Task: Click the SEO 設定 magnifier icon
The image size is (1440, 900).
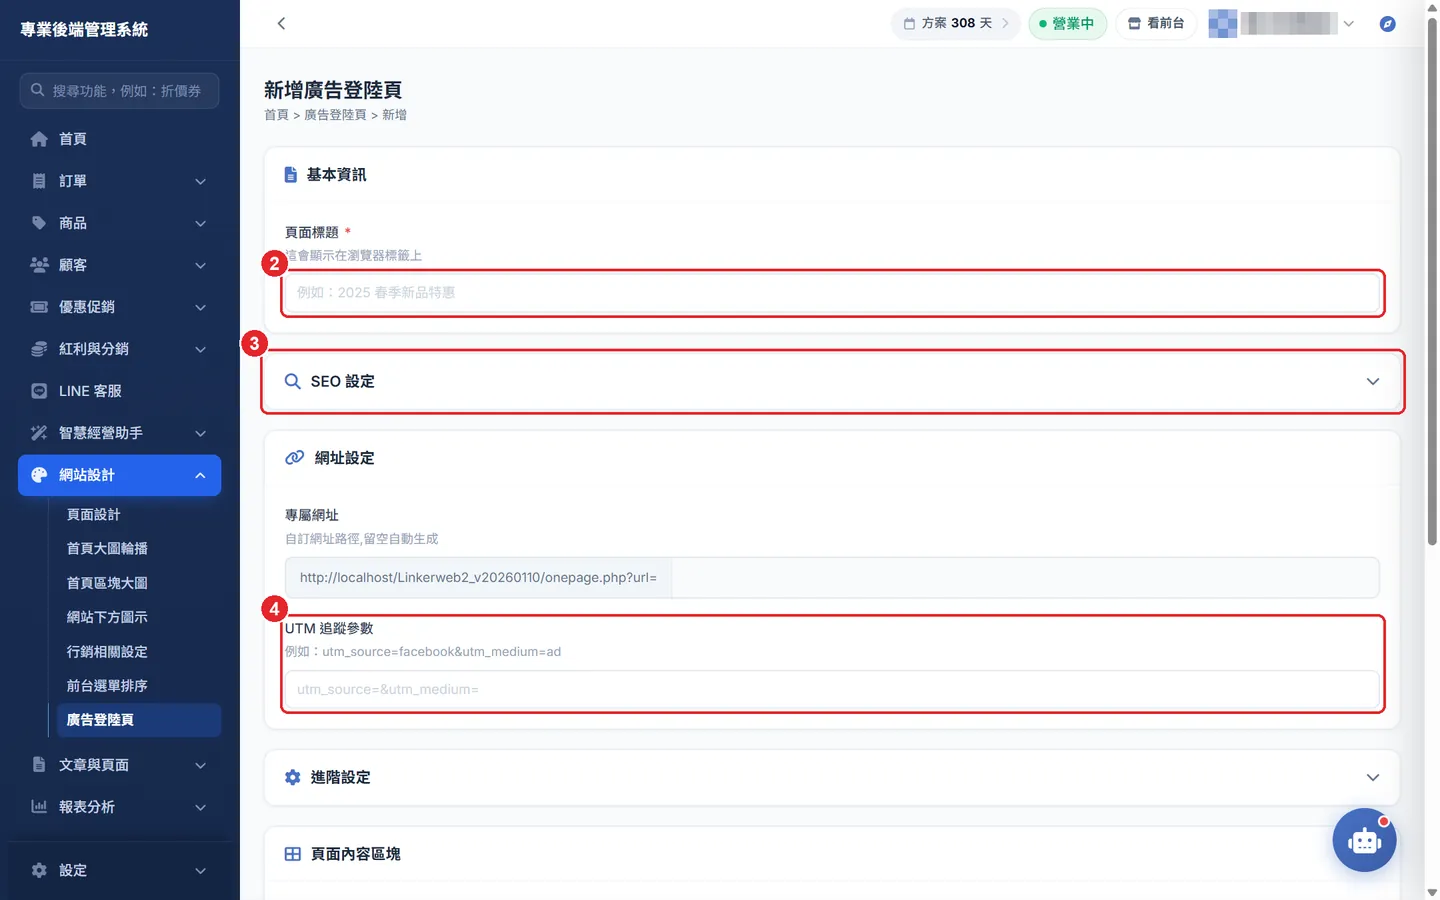Action: (292, 381)
